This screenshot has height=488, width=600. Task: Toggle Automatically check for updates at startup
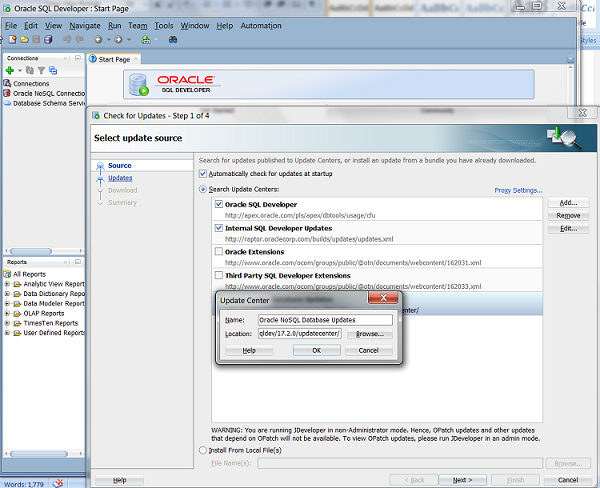point(203,174)
